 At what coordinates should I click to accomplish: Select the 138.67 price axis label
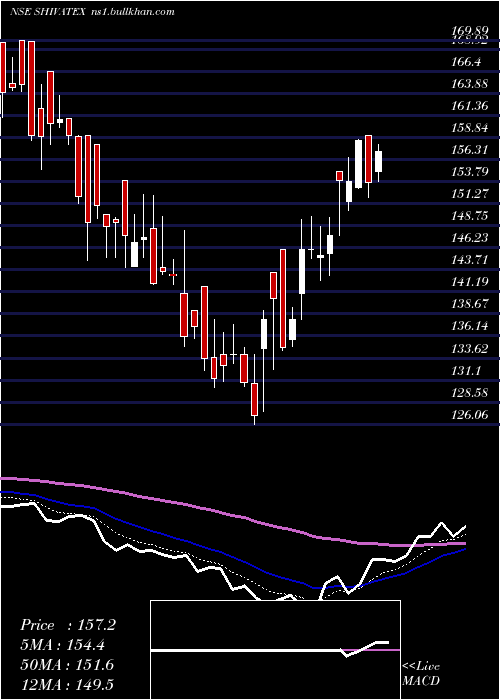point(469,304)
